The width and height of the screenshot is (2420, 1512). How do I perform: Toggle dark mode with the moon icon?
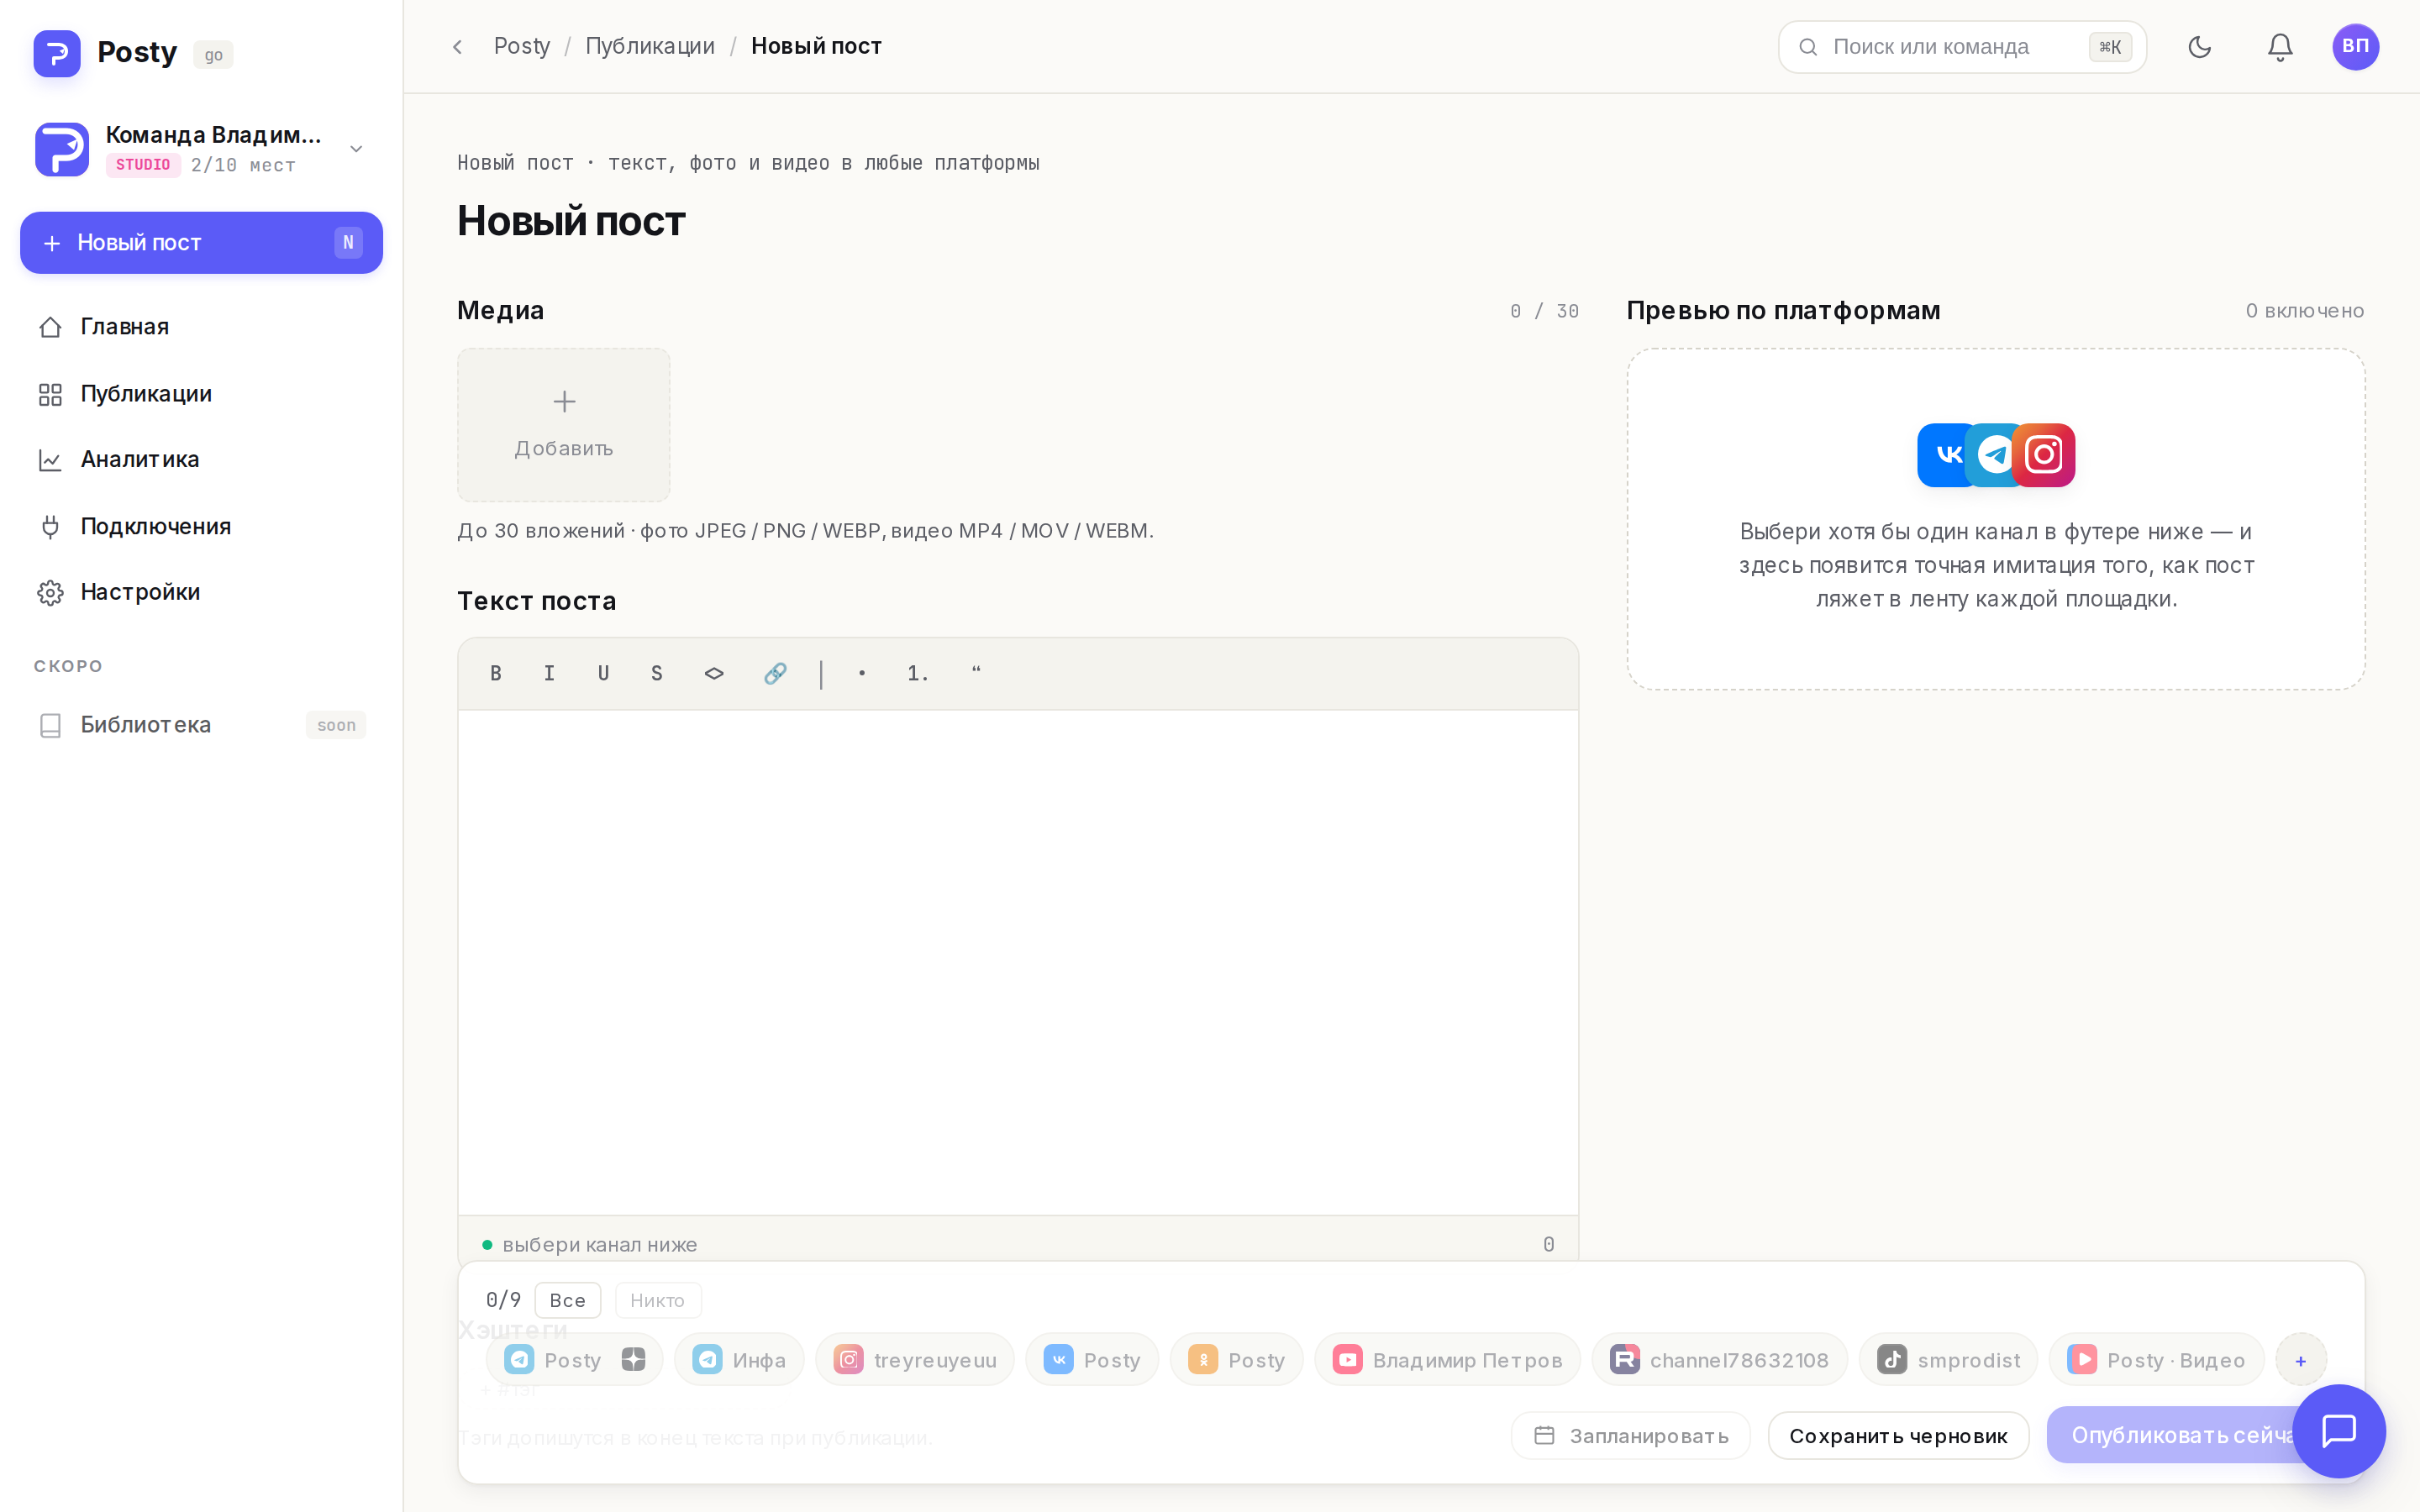point(2199,47)
